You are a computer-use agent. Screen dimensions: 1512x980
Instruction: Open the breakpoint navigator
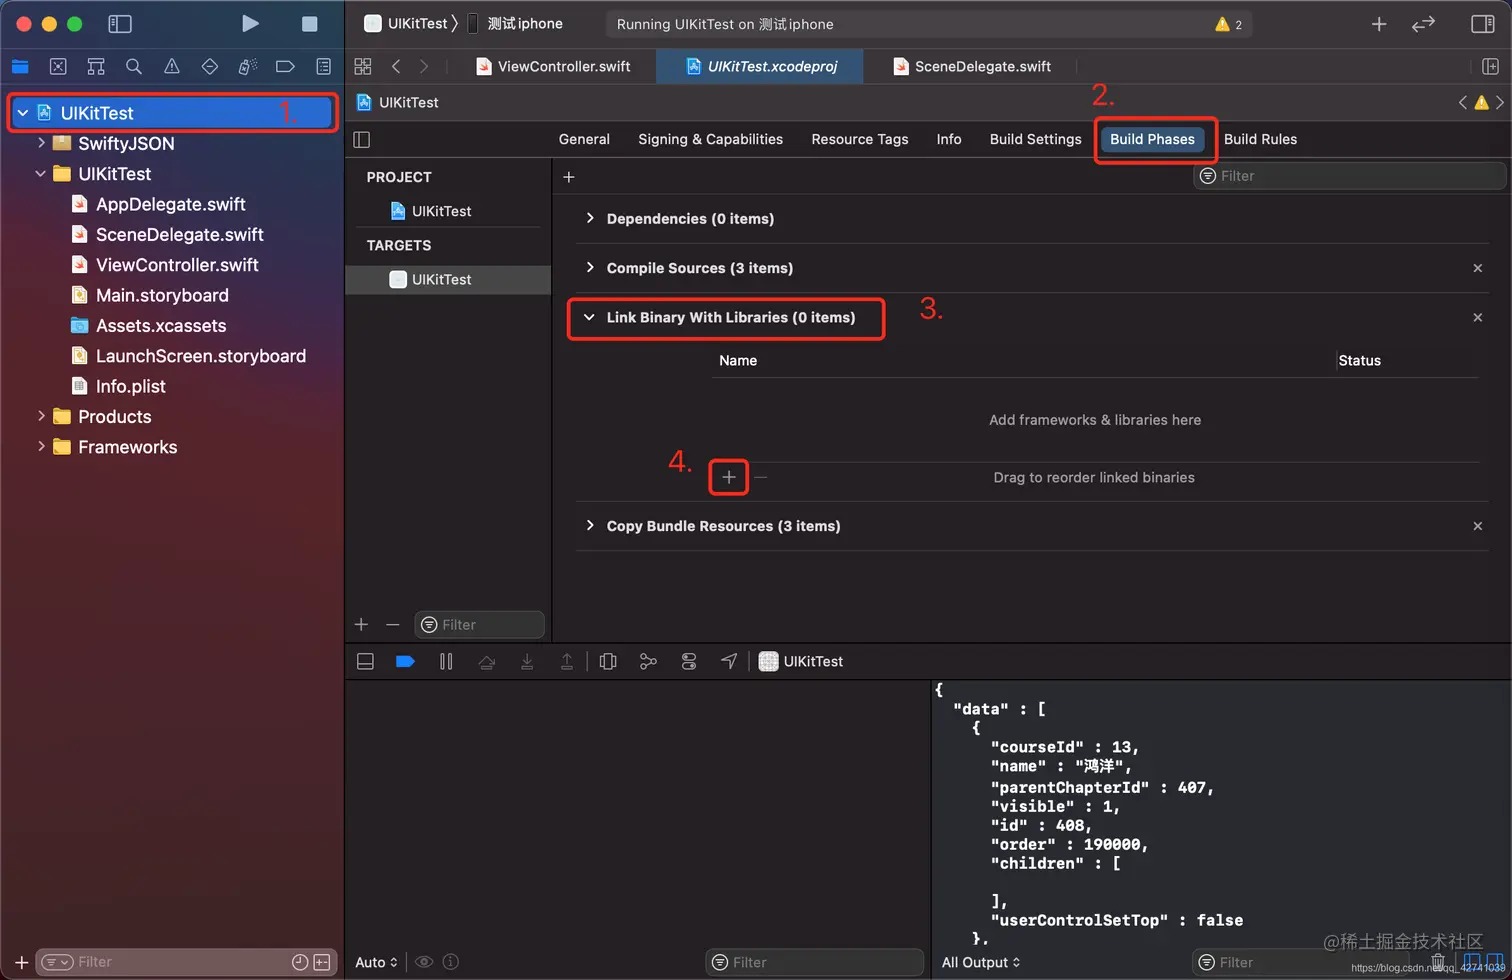pyautogui.click(x=285, y=66)
